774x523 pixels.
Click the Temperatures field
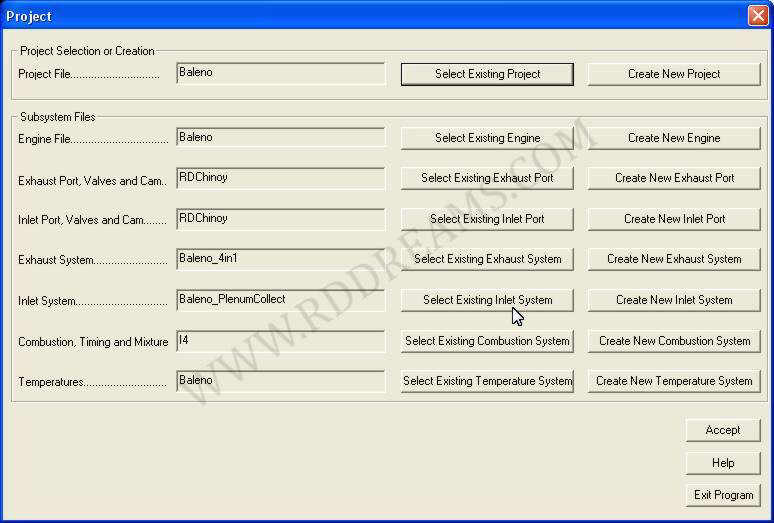[280, 381]
